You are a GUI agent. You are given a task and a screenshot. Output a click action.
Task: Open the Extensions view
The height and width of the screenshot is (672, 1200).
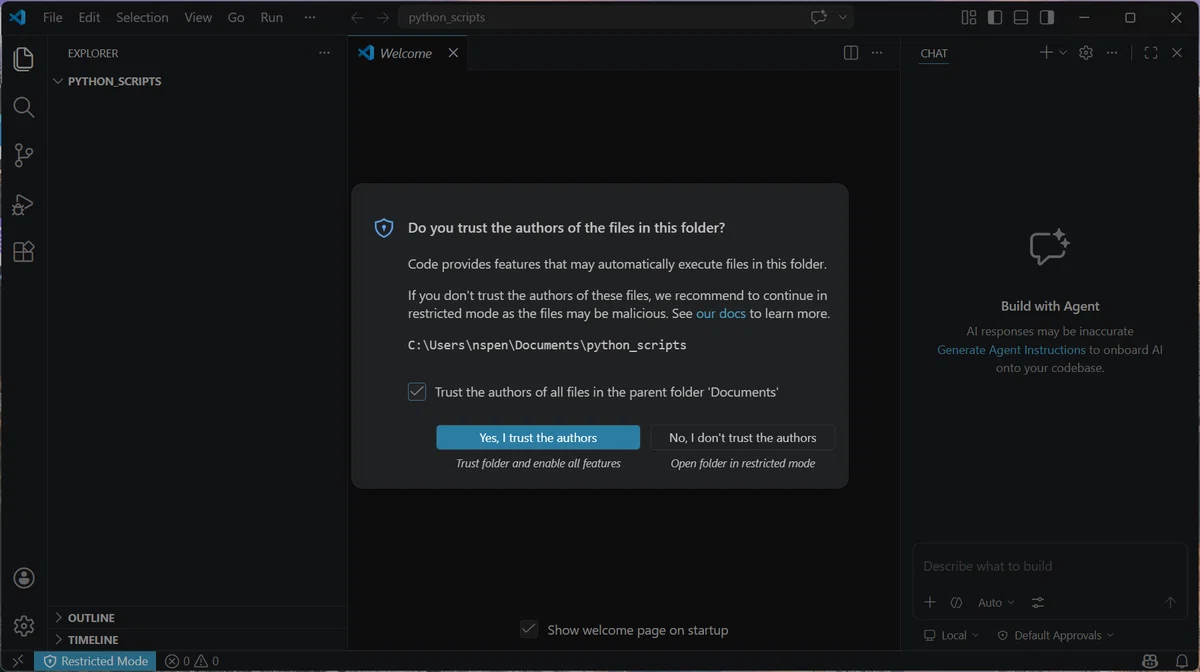point(24,252)
